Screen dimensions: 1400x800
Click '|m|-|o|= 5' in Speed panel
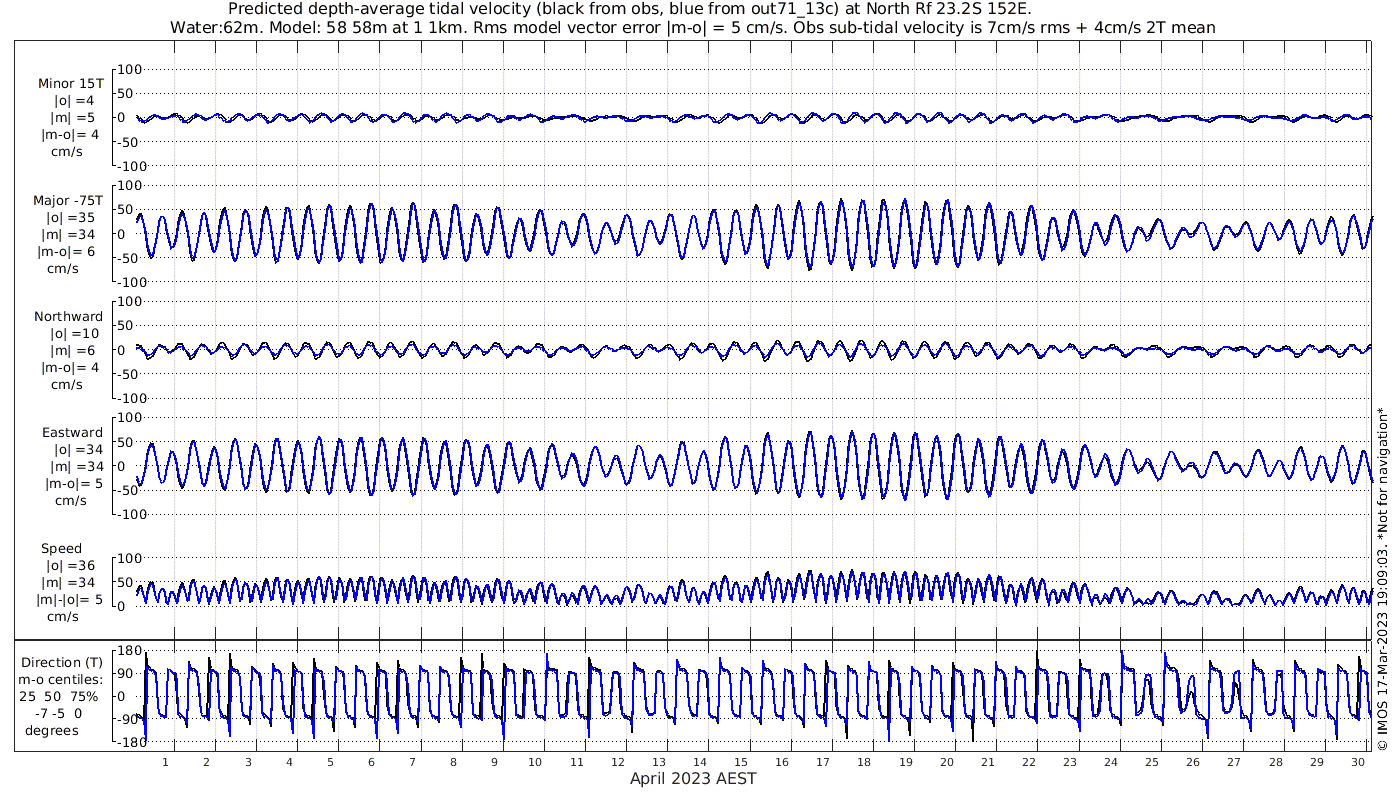tap(69, 600)
